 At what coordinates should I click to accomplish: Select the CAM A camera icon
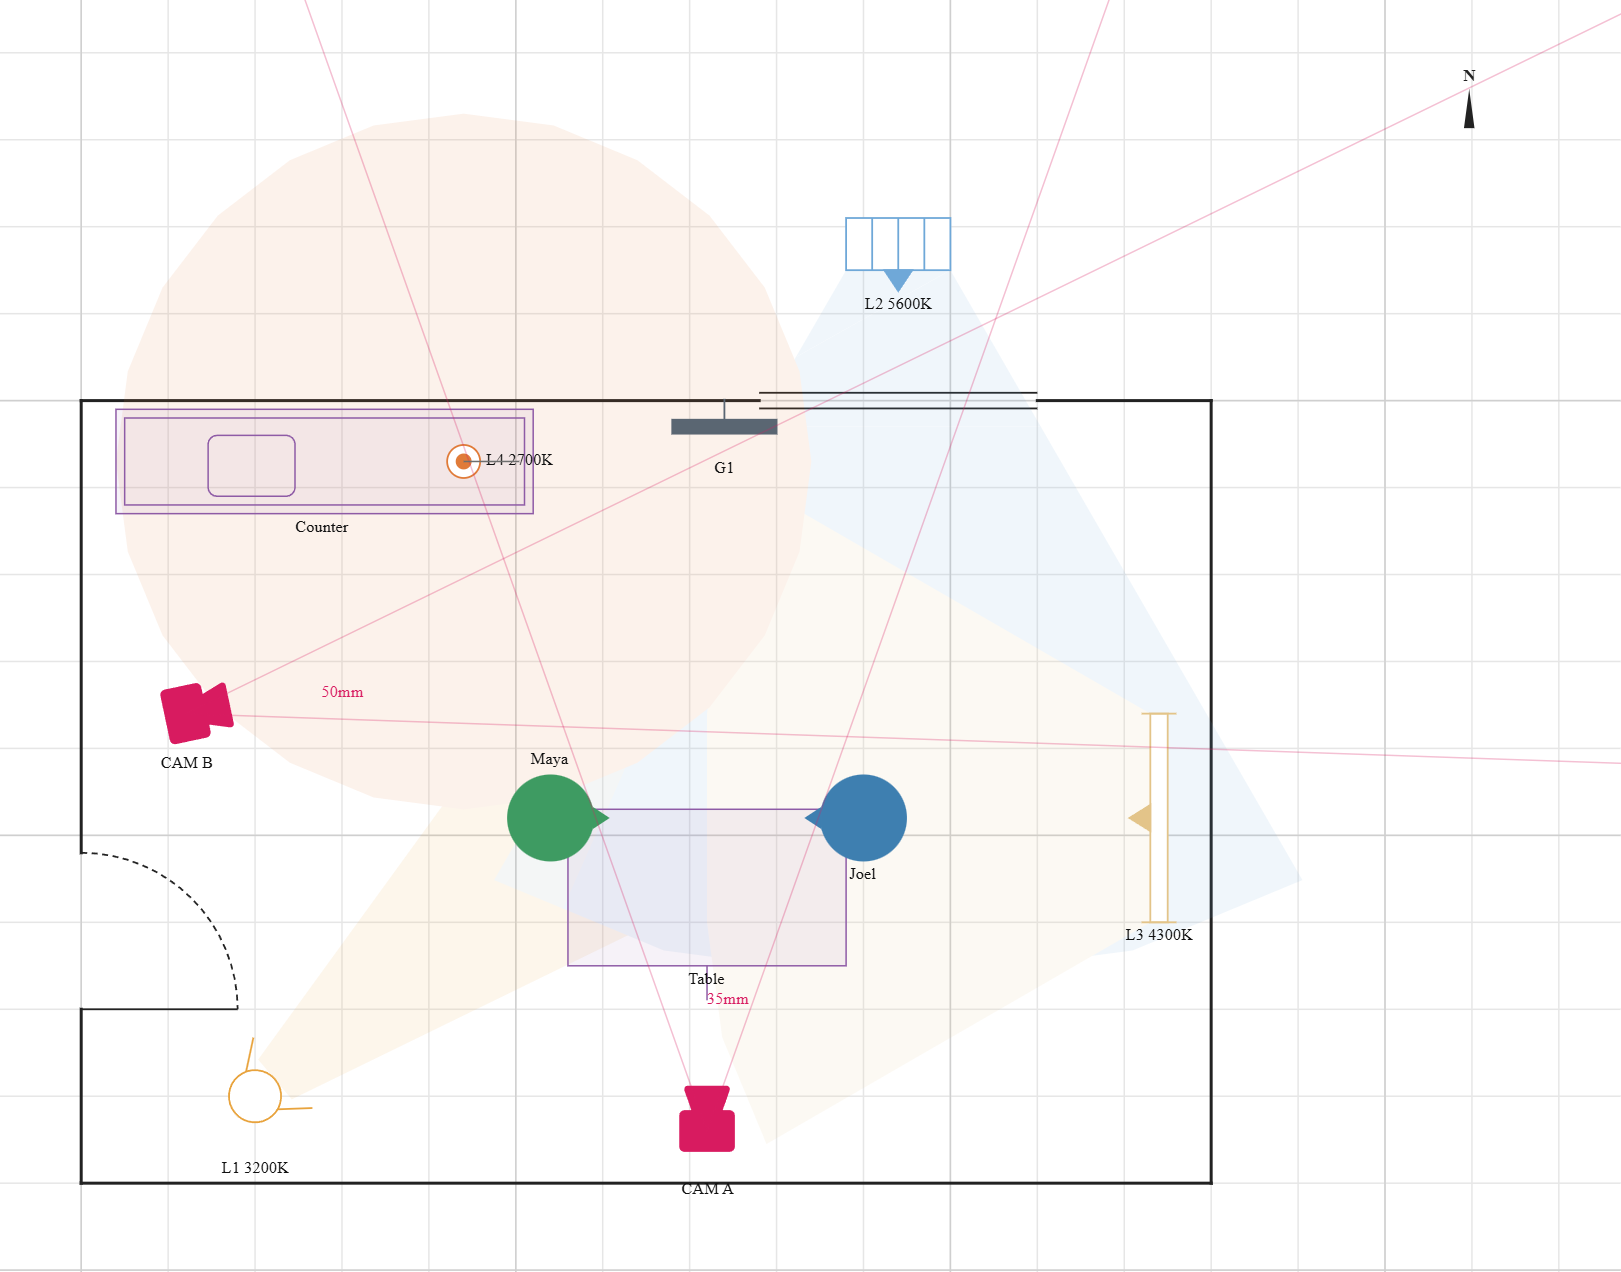pyautogui.click(x=707, y=1119)
